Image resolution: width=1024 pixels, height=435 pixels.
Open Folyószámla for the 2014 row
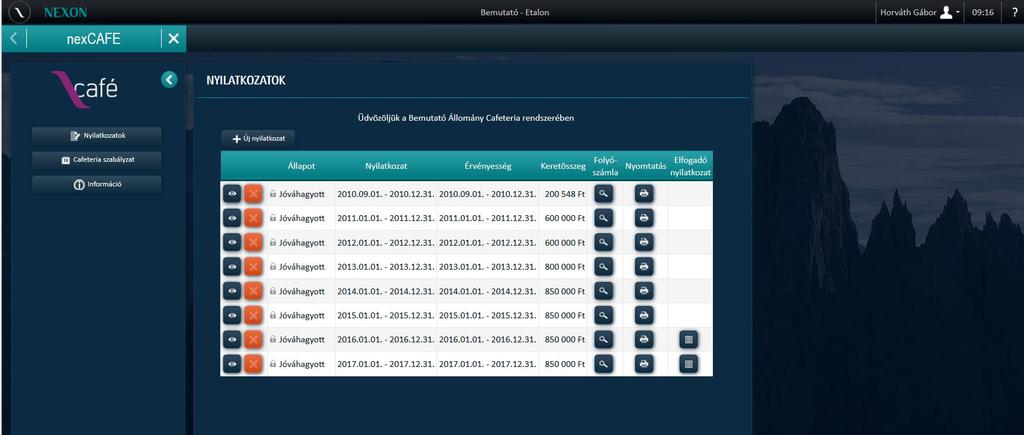[603, 291]
